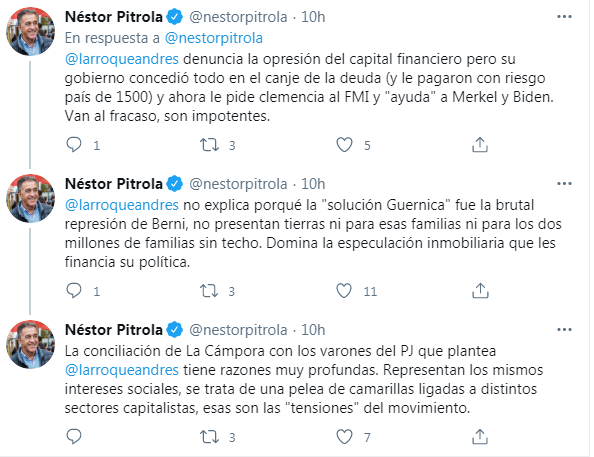Retweet the "solución Guernica" tweet
The width and height of the screenshot is (594, 457).
click(209, 291)
